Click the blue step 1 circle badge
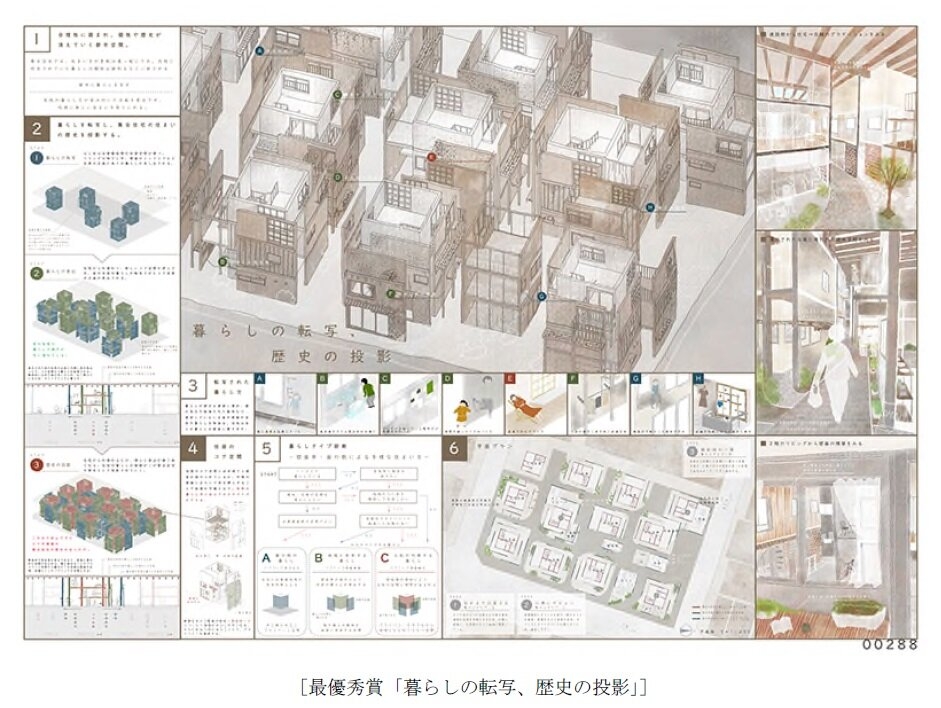Image resolution: width=941 pixels, height=708 pixels. pos(37,156)
